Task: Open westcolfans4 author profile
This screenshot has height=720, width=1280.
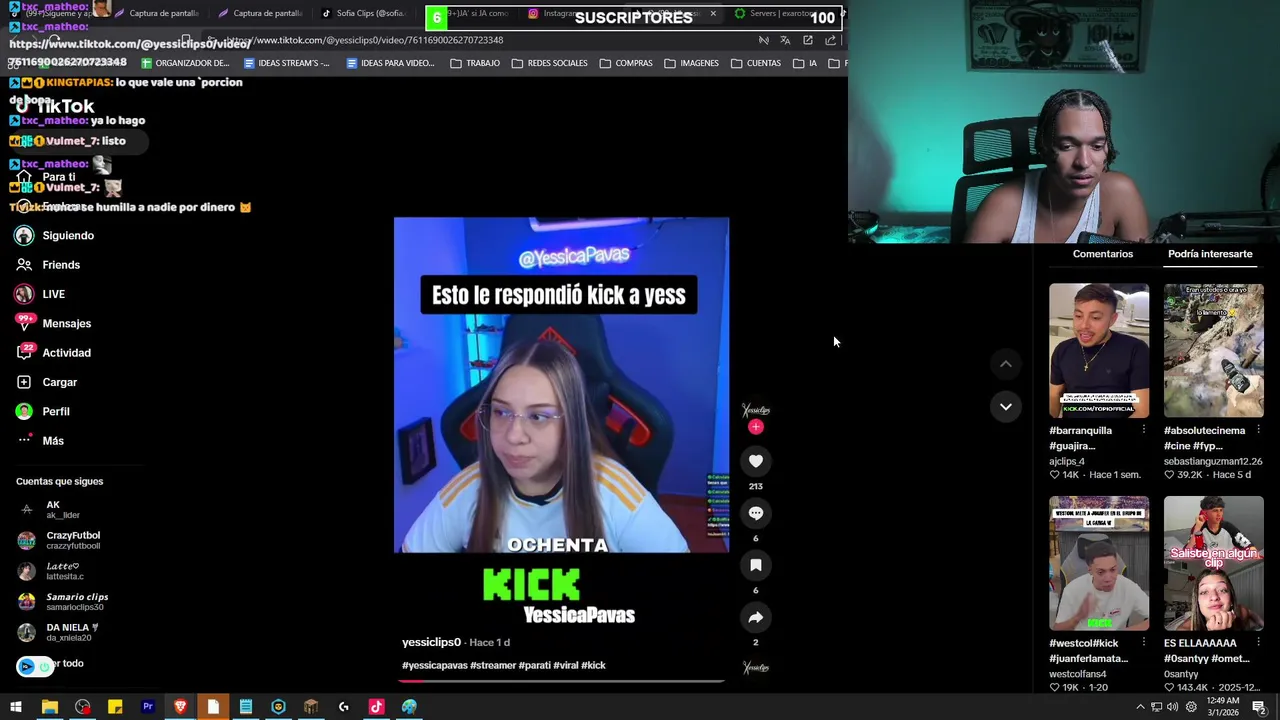Action: (x=1078, y=674)
